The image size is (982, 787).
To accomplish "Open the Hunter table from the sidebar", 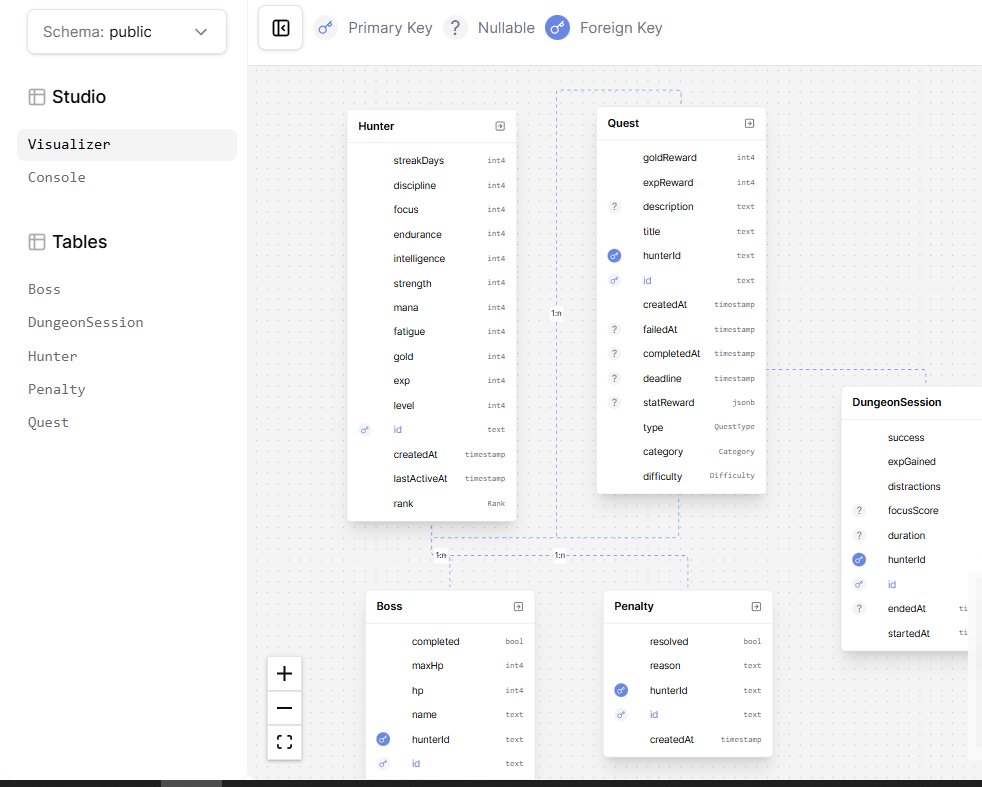I will pos(53,356).
